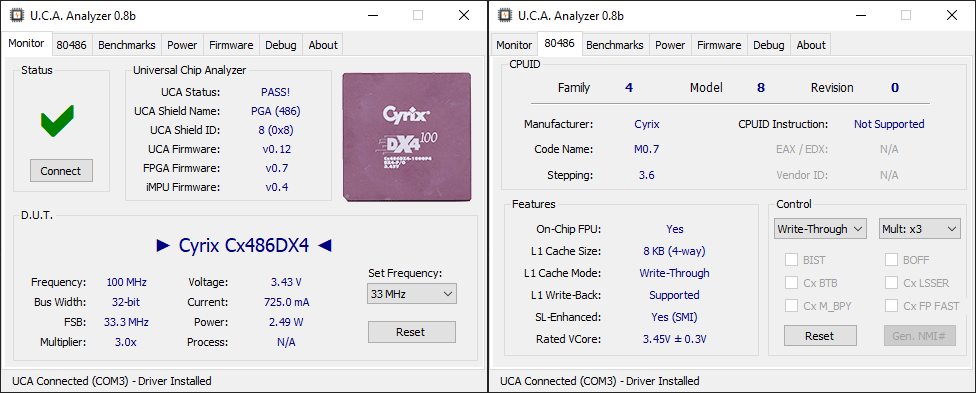The width and height of the screenshot is (976, 393).
Task: Open Benchmarks tab in right window
Action: pyautogui.click(x=615, y=45)
